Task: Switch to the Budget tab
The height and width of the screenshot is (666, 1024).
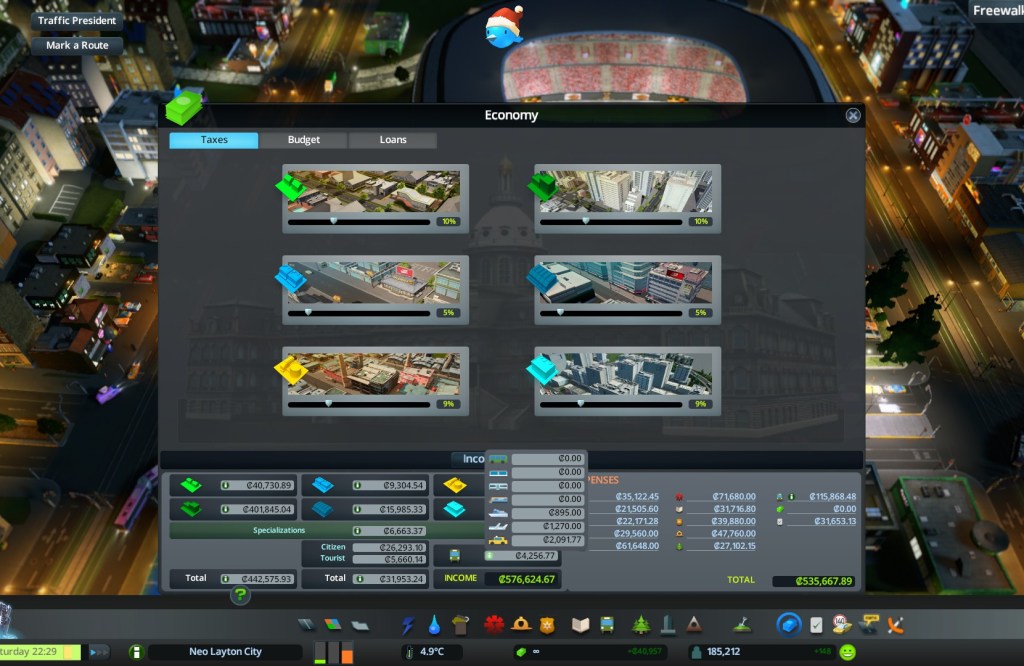Action: [x=304, y=140]
